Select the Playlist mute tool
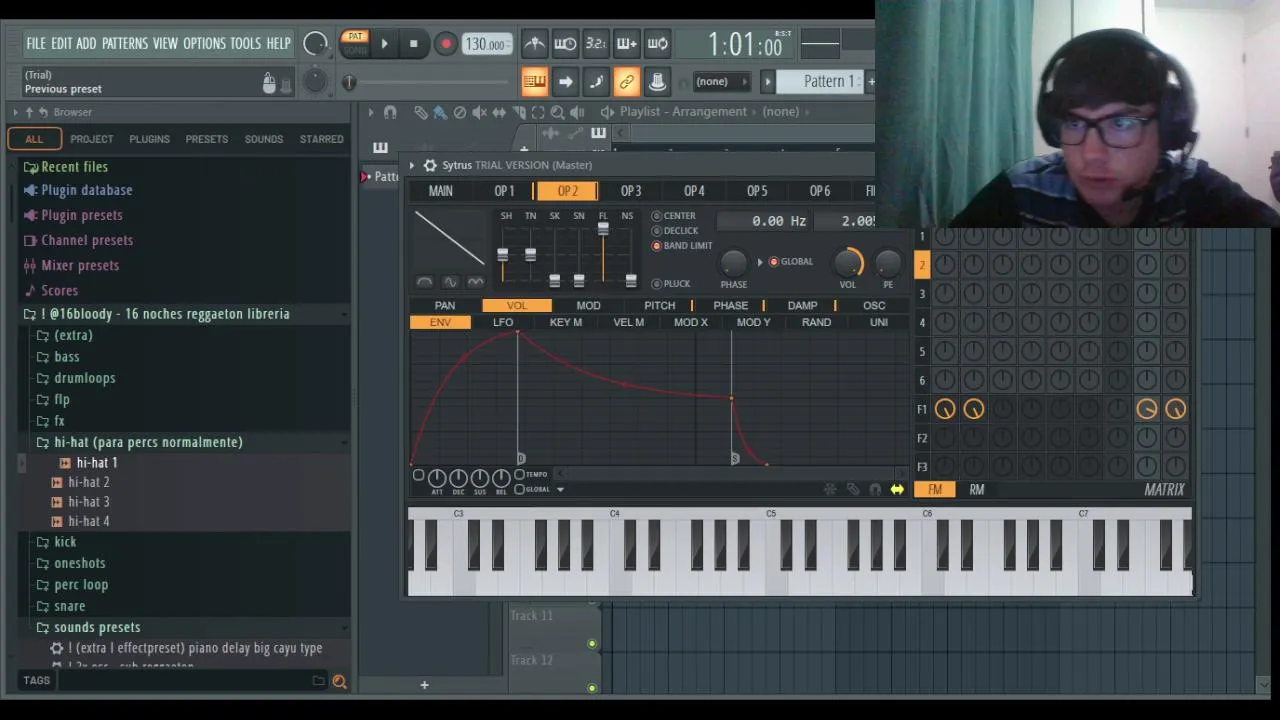This screenshot has height=720, width=1280. point(480,112)
